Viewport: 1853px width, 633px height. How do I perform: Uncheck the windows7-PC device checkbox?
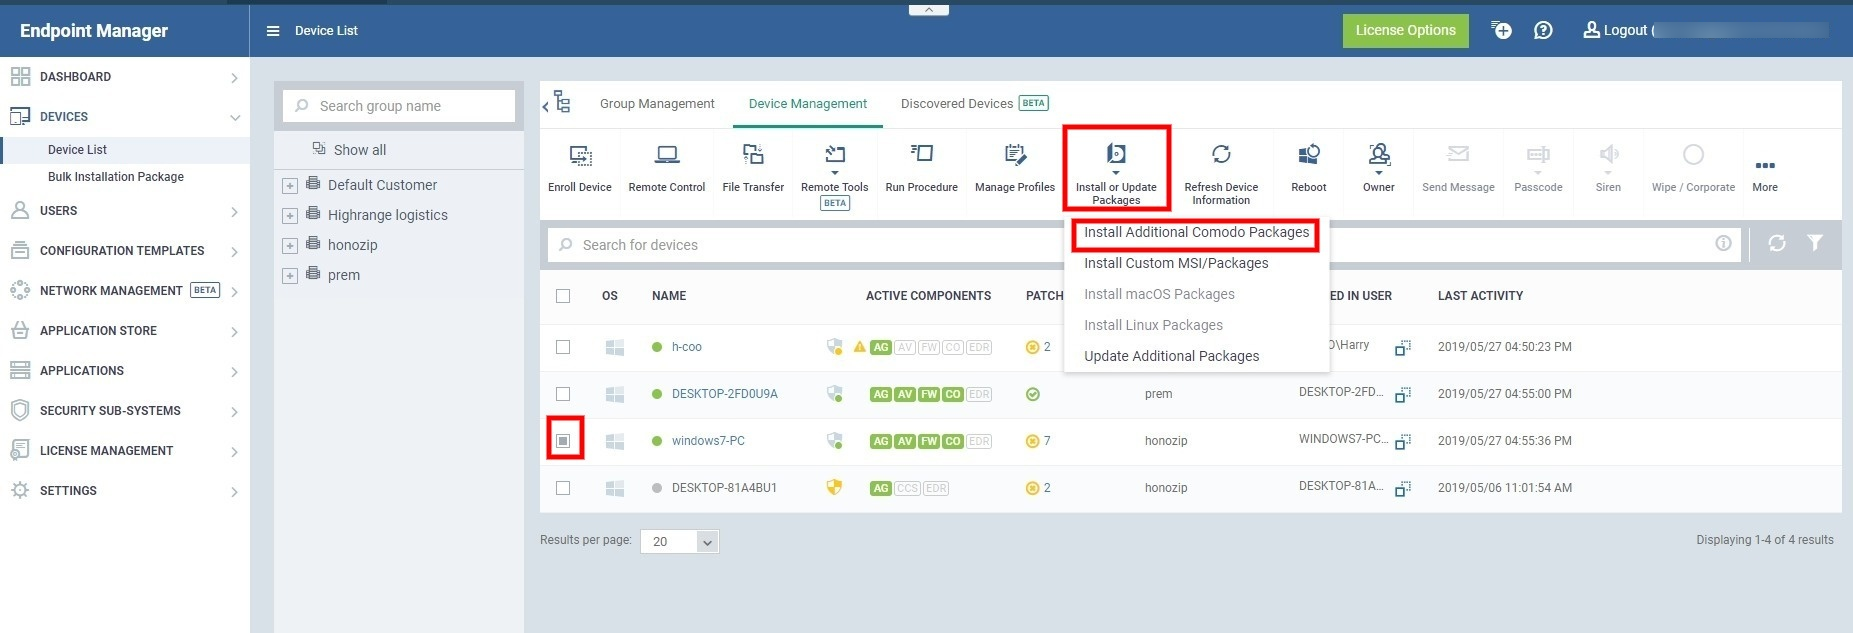[563, 441]
